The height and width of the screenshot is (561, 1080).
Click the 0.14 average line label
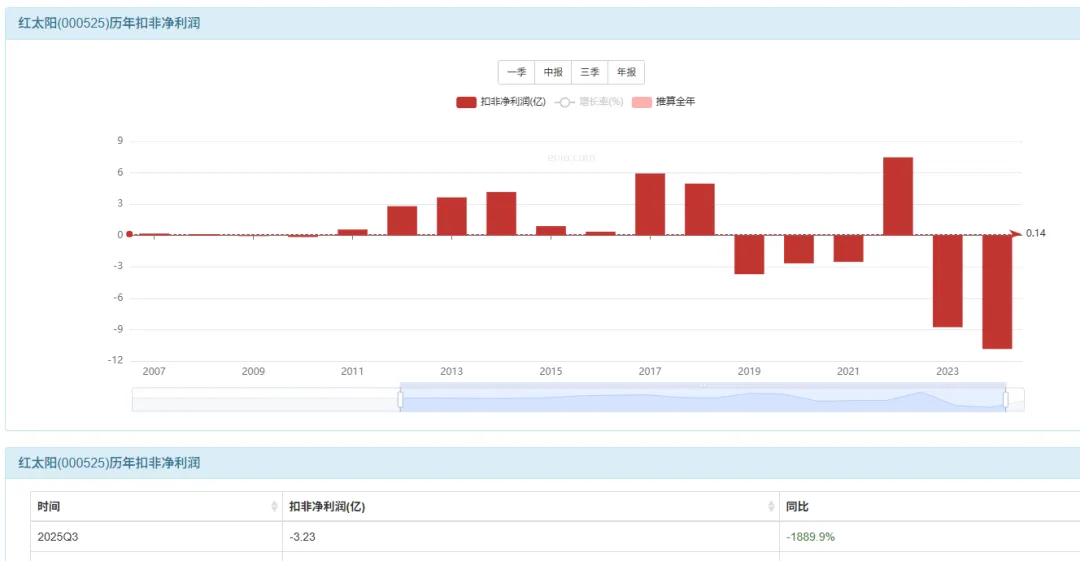coord(1035,233)
